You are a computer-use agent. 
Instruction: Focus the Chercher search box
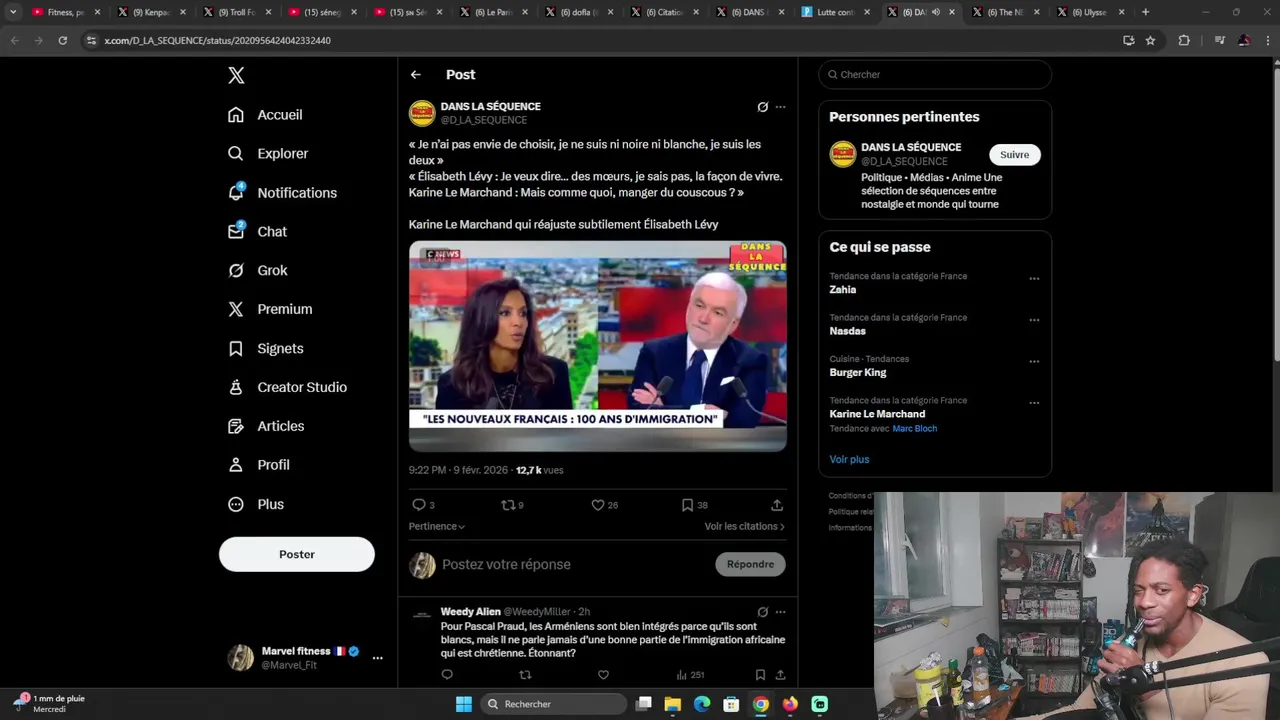pyautogui.click(x=935, y=75)
